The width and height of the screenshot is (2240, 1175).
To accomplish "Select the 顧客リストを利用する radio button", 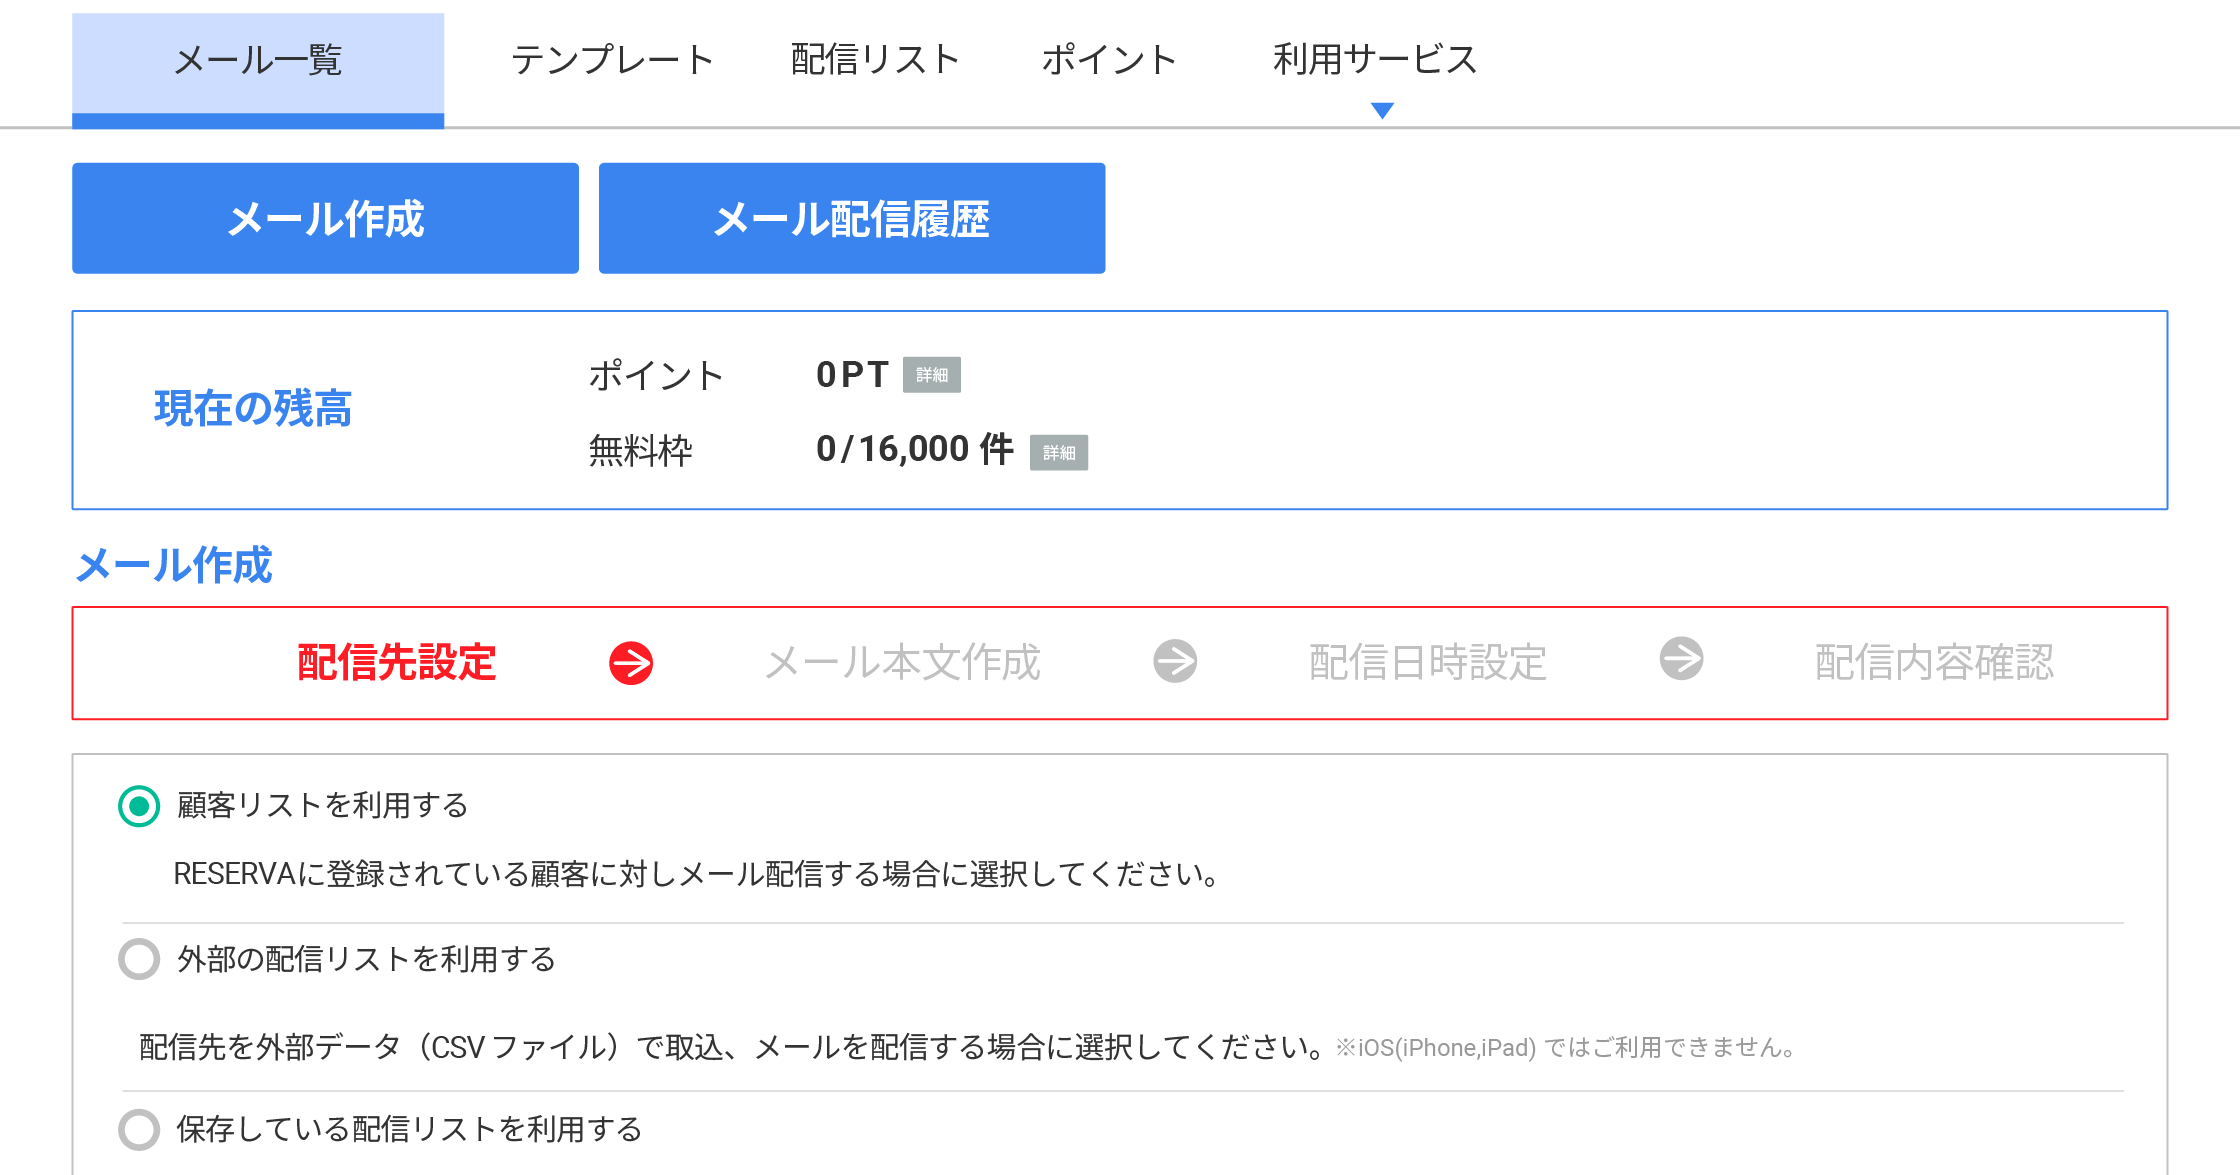I will click(x=139, y=806).
